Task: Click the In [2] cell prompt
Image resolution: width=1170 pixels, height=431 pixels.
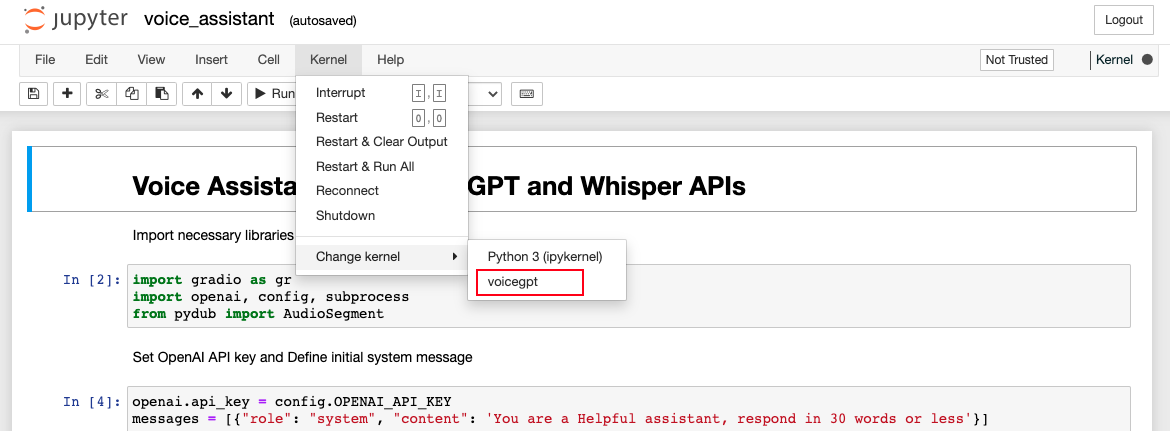Action: tap(92, 280)
